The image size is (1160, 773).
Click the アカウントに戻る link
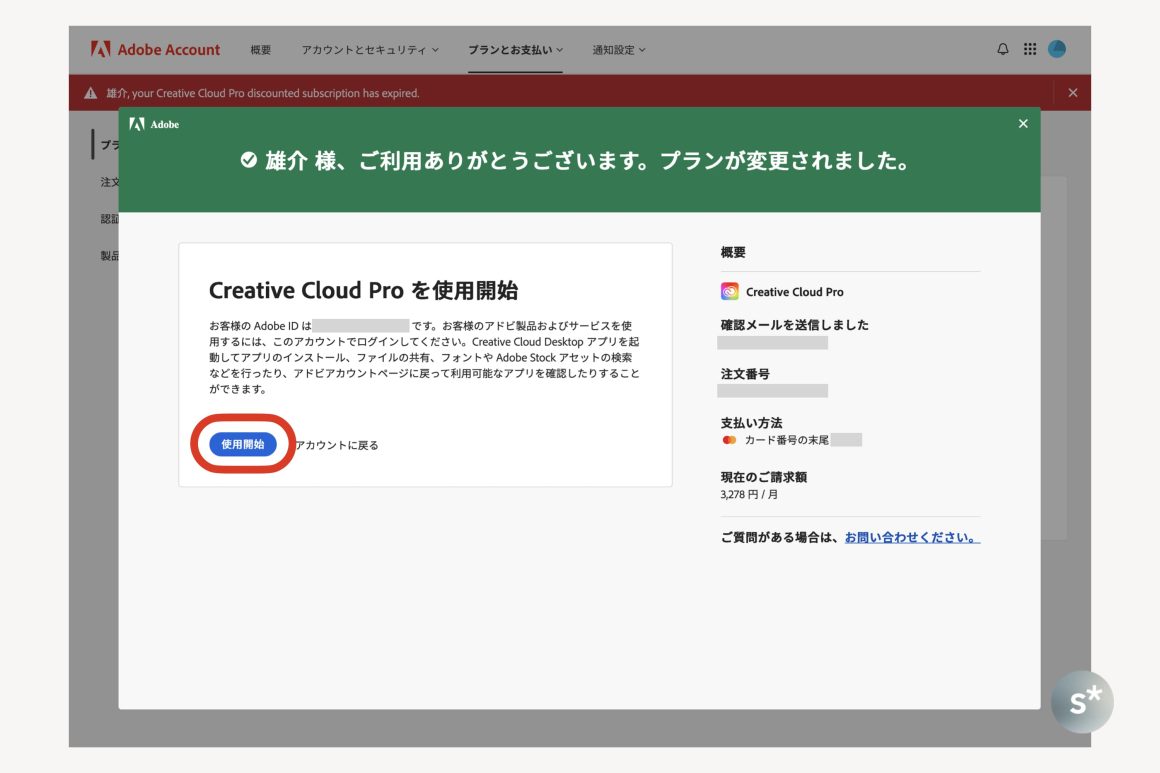coord(337,445)
